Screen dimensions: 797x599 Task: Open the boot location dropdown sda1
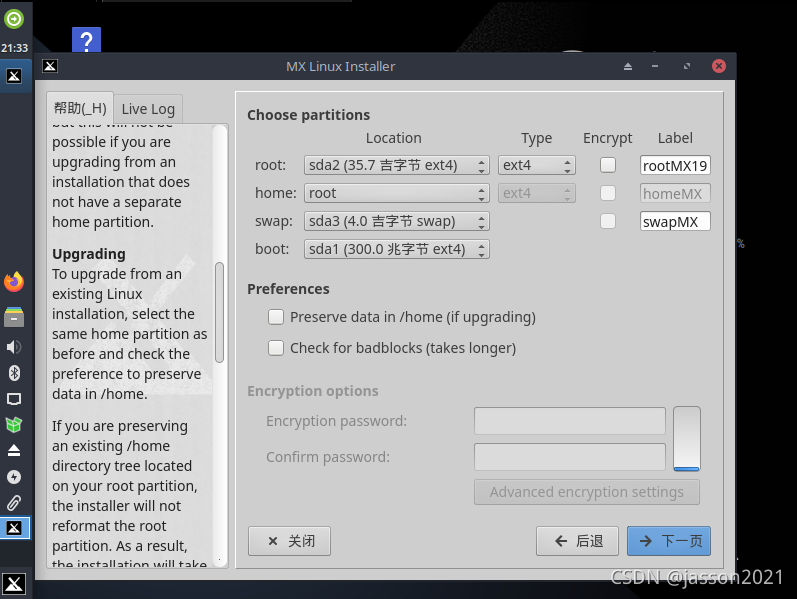pyautogui.click(x=396, y=249)
